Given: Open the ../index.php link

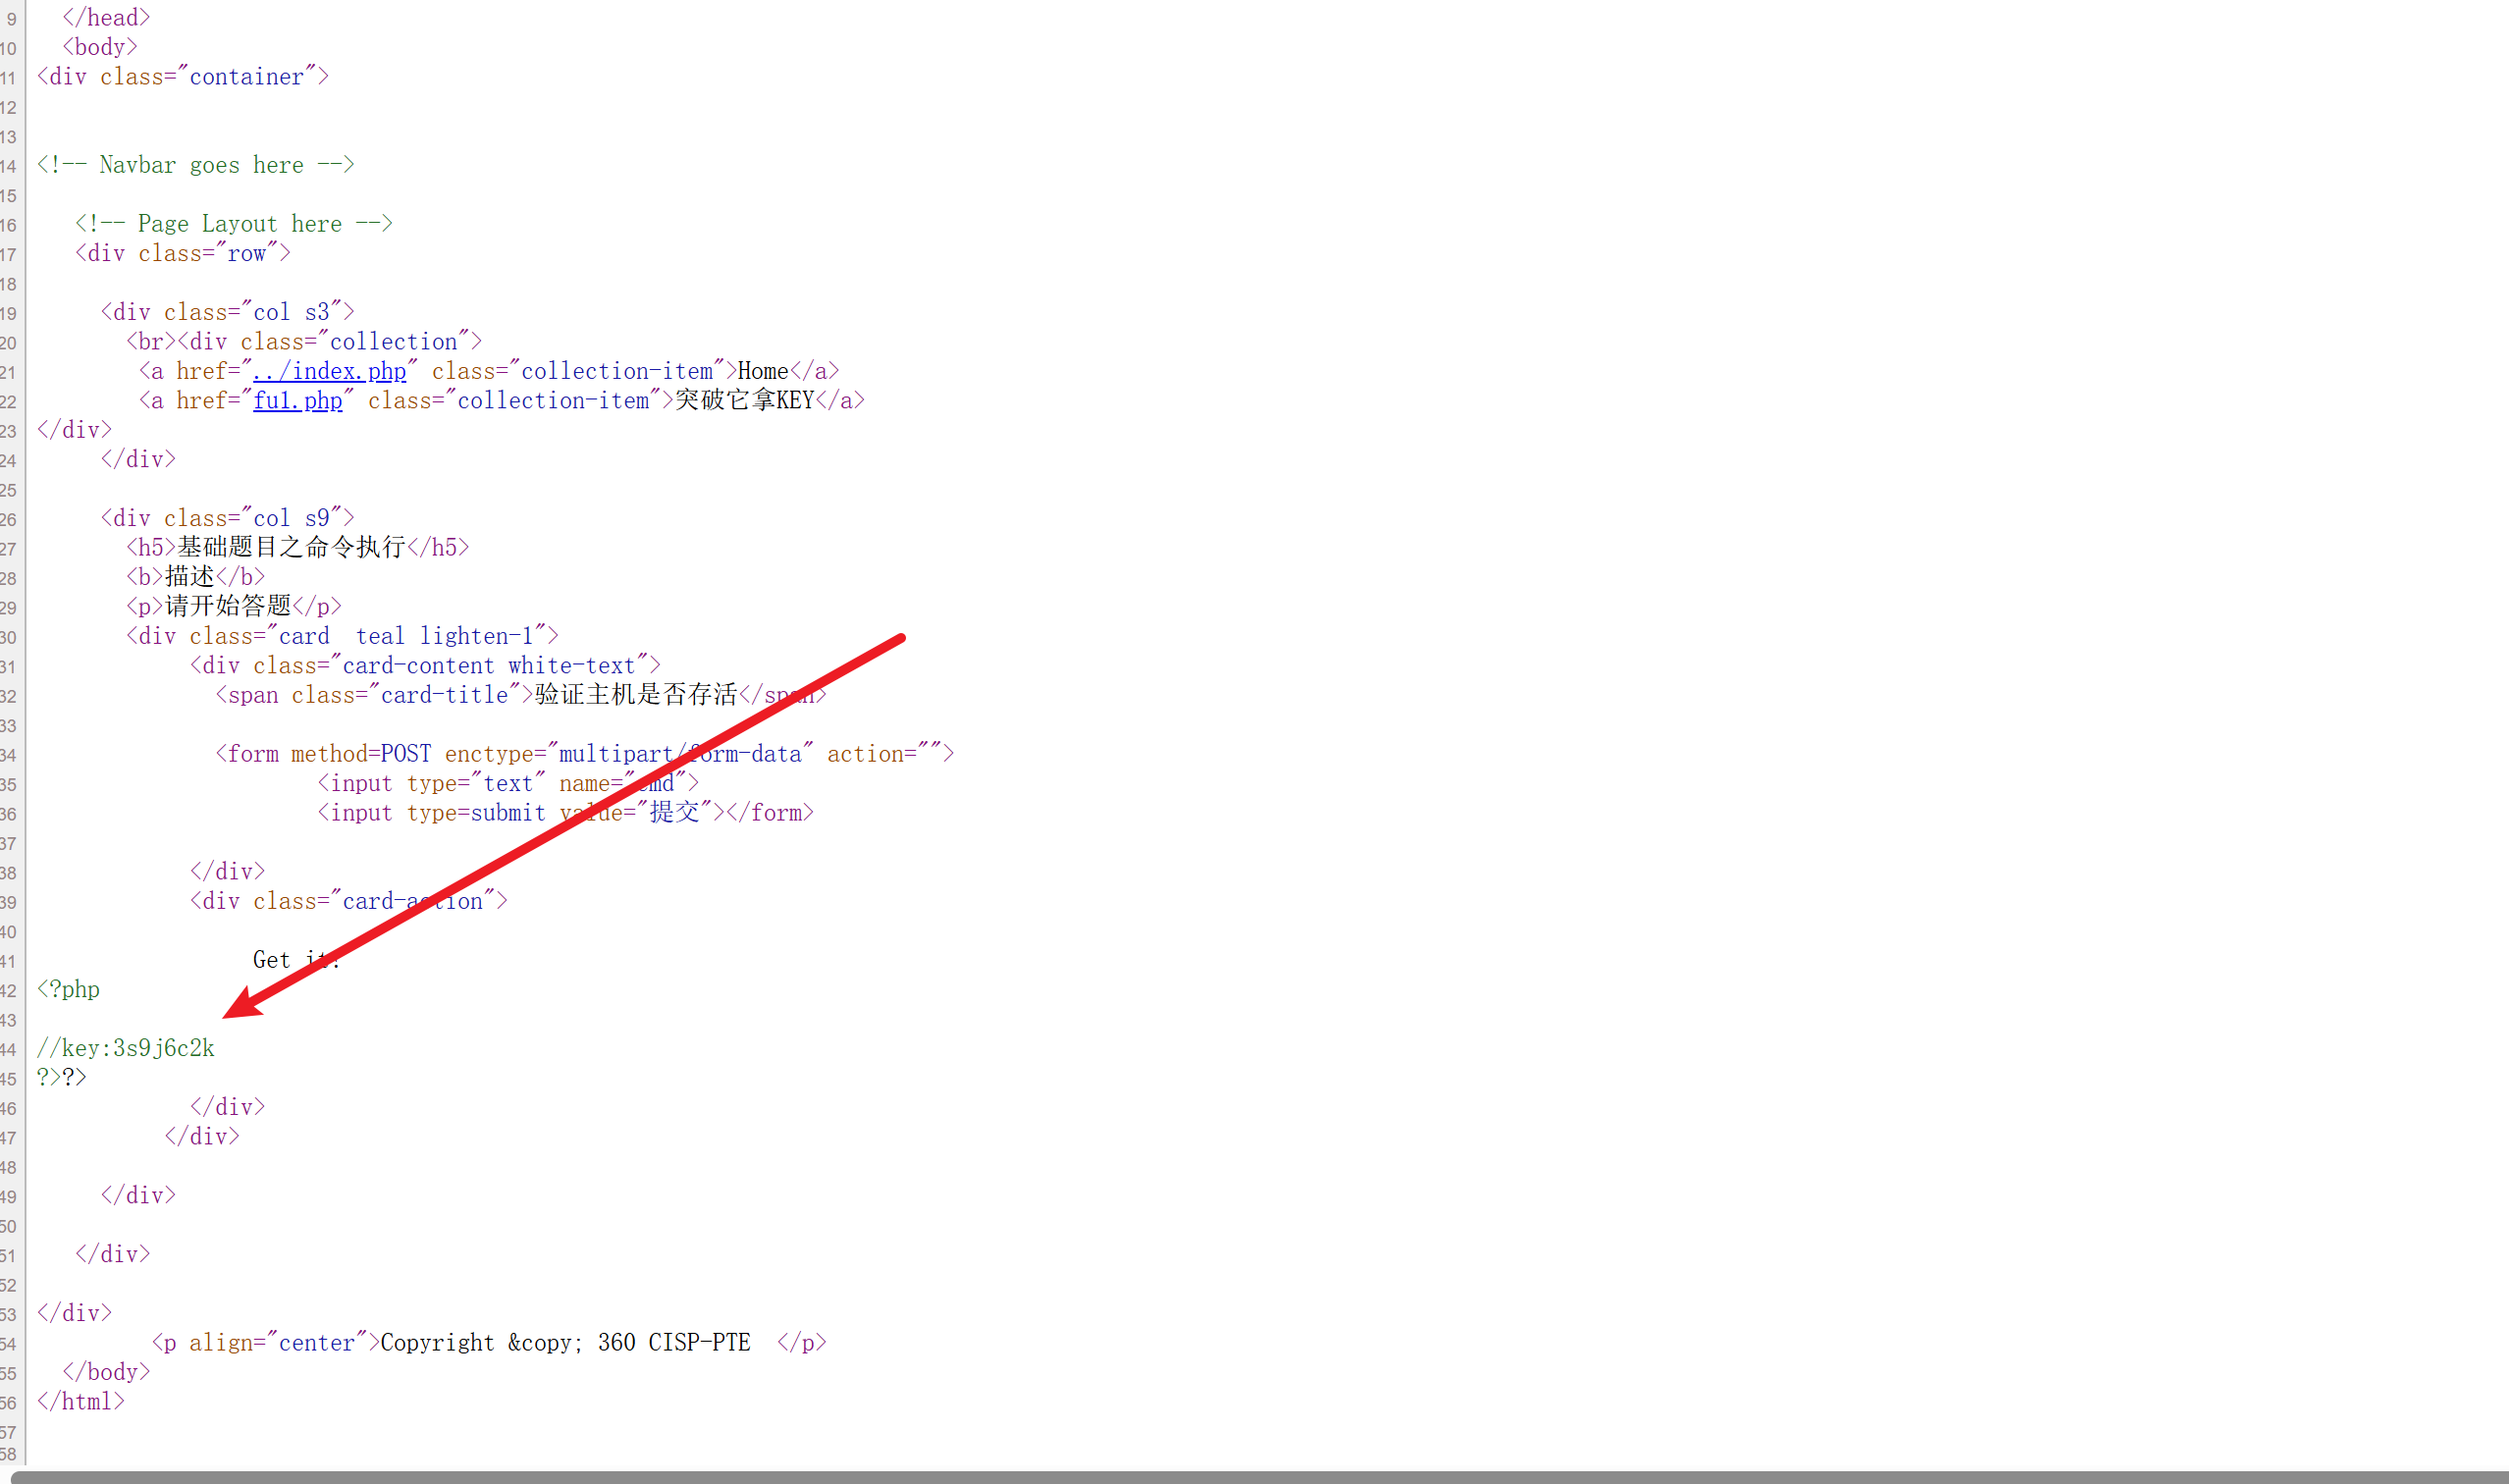Looking at the screenshot, I should point(329,371).
